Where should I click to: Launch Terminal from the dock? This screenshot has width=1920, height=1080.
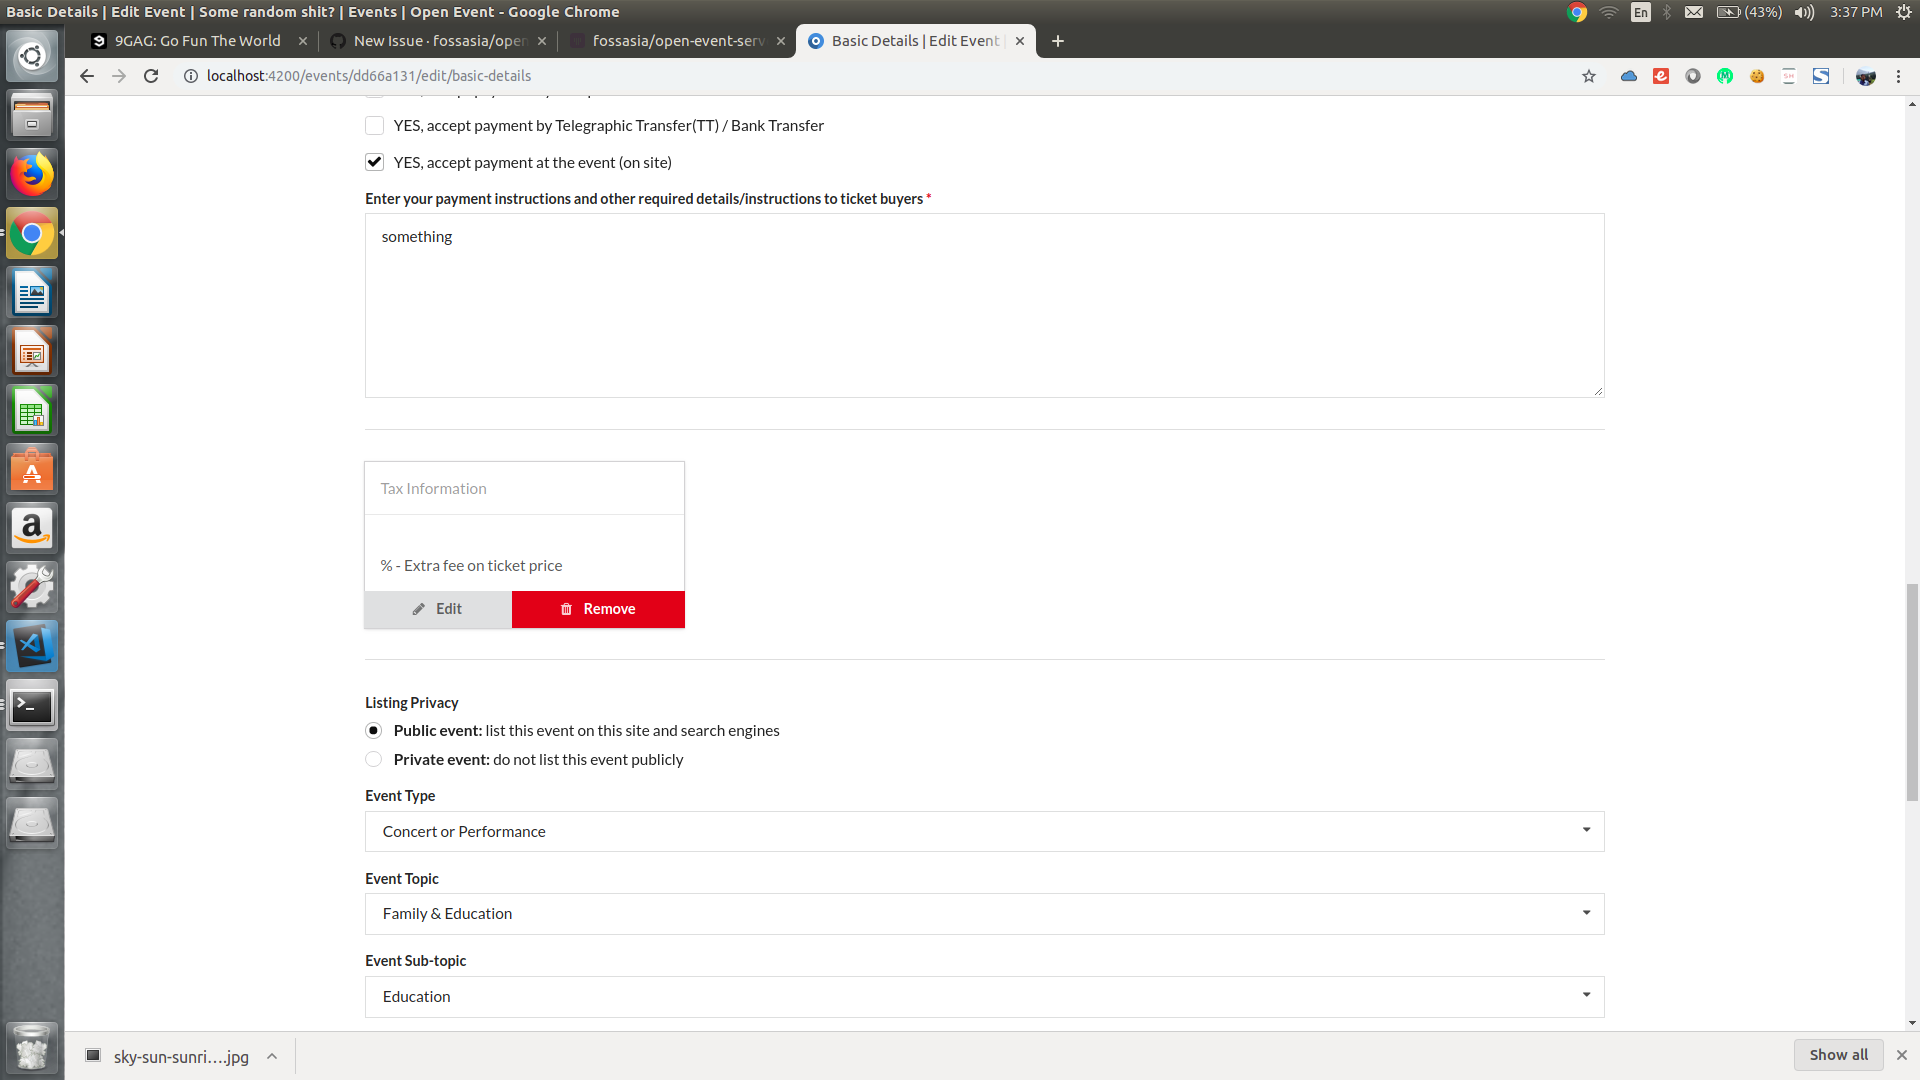pos(32,706)
